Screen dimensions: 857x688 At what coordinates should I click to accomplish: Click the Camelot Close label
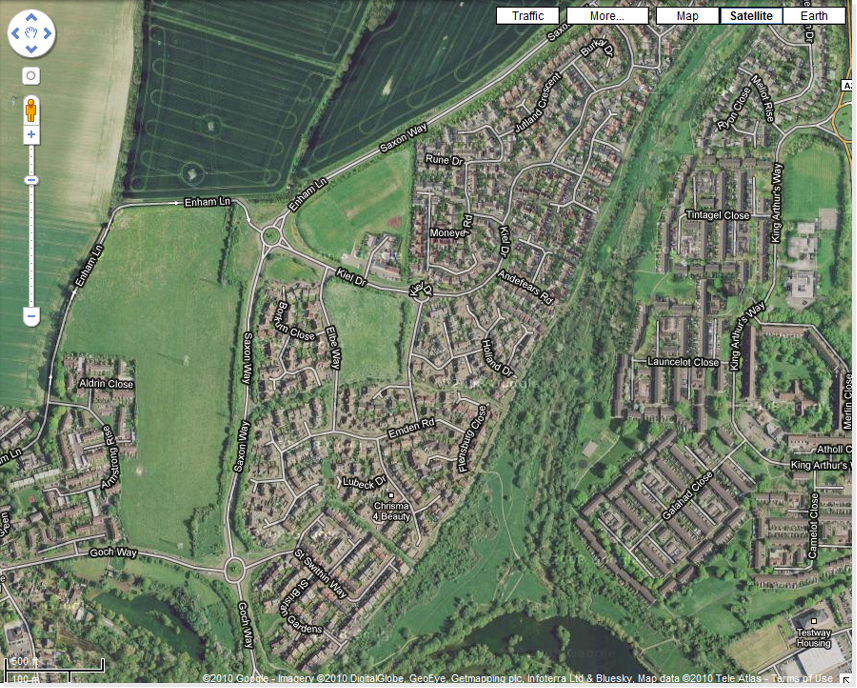coord(814,526)
